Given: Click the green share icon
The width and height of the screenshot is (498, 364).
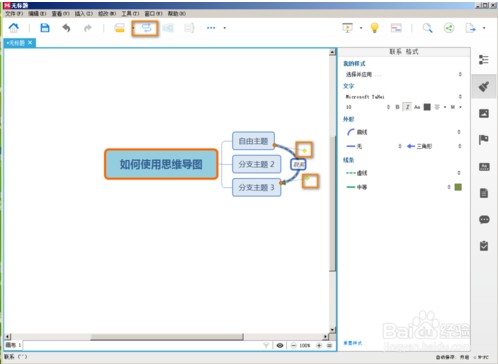Looking at the screenshot, I should click(449, 28).
